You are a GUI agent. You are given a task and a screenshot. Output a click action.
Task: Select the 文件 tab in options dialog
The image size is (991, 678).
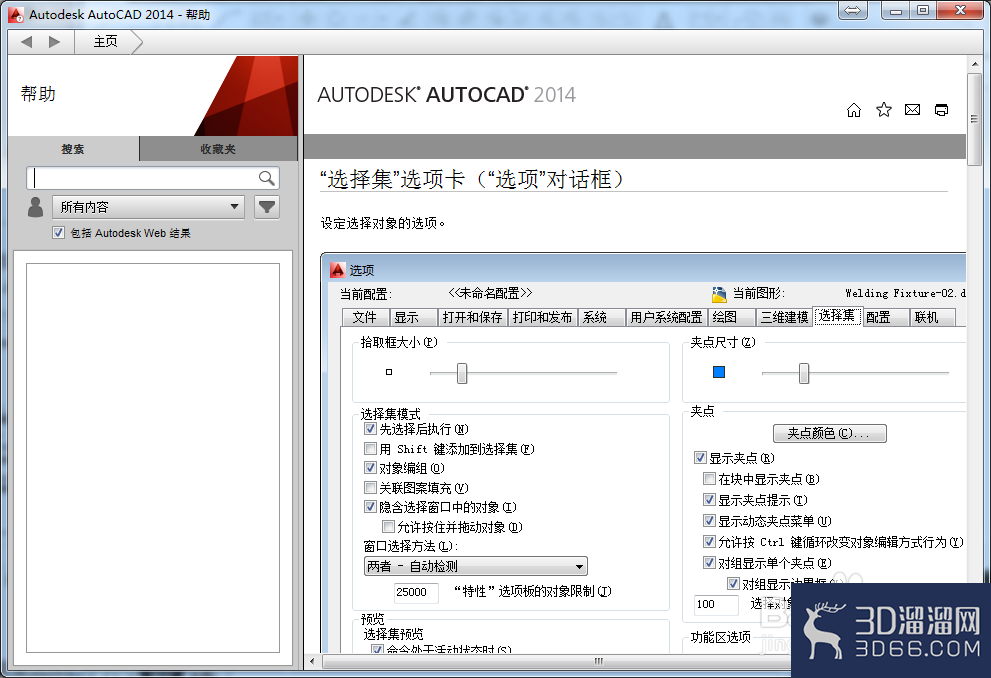365,317
